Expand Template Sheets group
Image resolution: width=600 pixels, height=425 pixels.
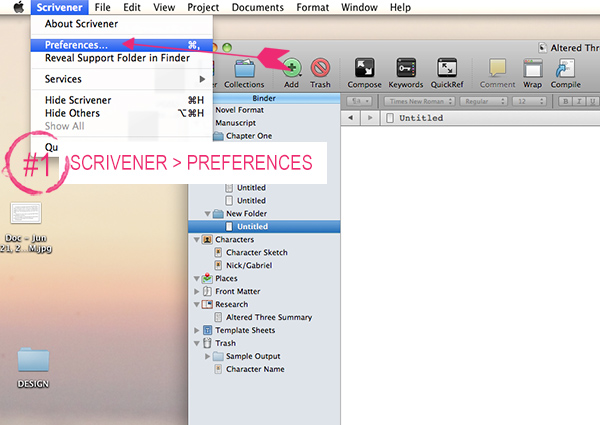coord(196,330)
